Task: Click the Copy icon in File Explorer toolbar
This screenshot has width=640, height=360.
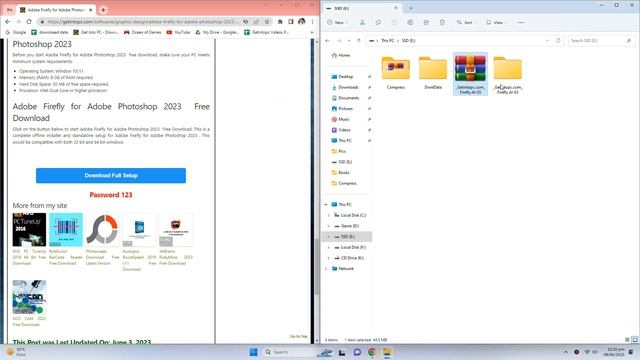Action: [x=378, y=22]
